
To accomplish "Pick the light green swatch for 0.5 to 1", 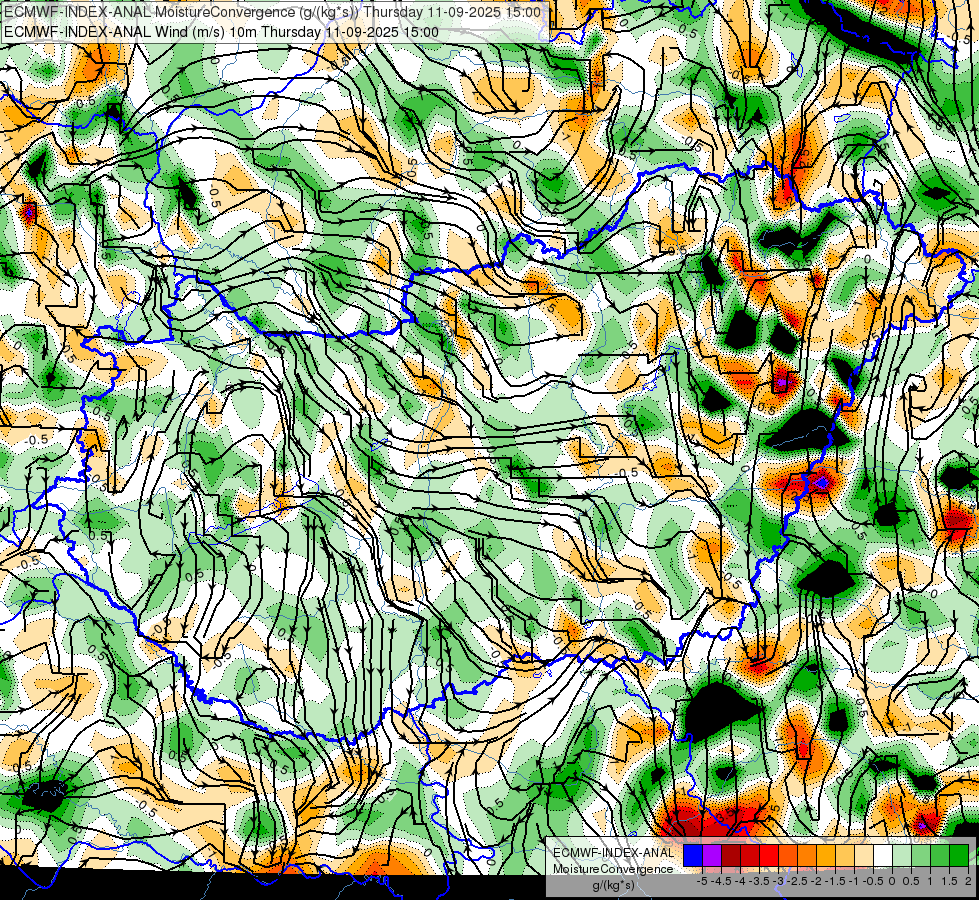I will (921, 856).
